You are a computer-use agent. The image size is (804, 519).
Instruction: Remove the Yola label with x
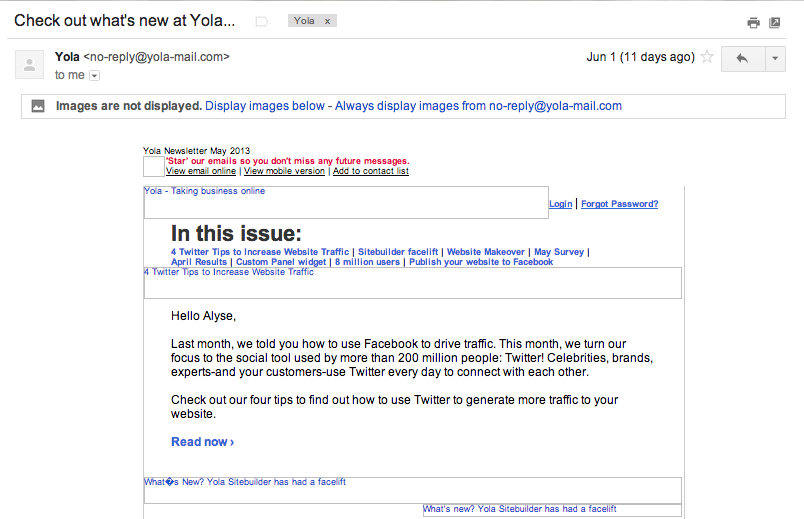pos(327,21)
